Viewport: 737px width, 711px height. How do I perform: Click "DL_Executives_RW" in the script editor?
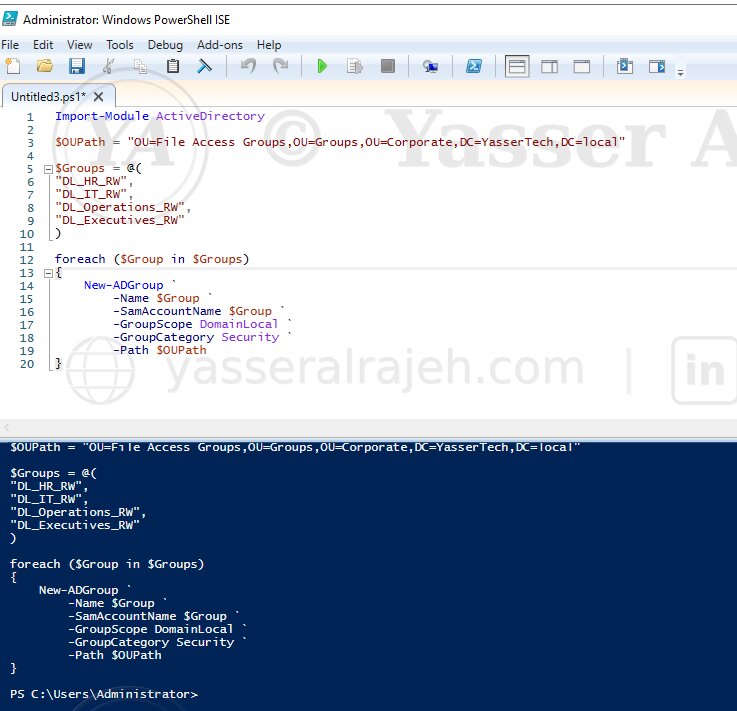(119, 220)
